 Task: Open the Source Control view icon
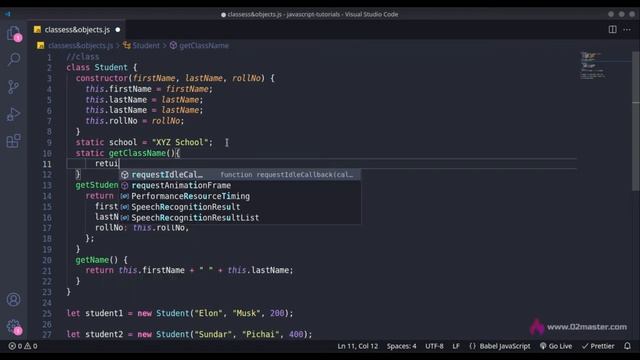pos(13,87)
